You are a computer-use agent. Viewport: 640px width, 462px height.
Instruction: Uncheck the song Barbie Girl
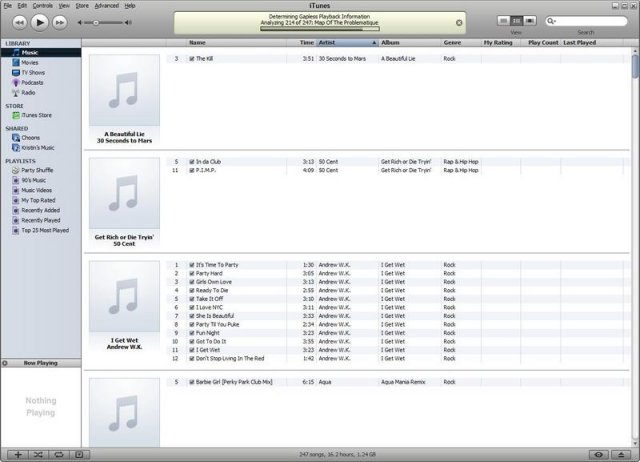click(191, 382)
